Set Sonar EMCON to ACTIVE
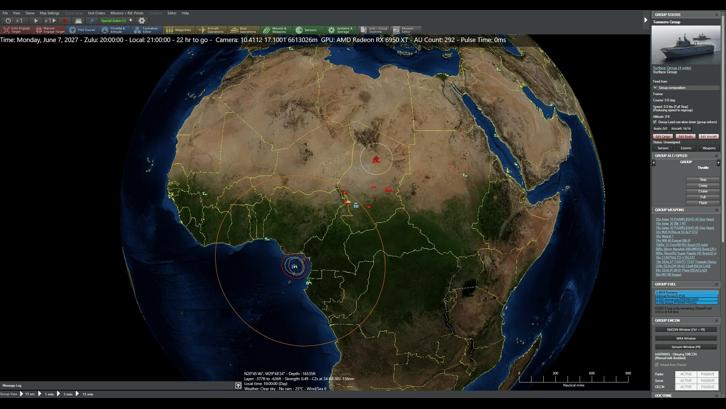The image size is (726, 409). click(686, 381)
